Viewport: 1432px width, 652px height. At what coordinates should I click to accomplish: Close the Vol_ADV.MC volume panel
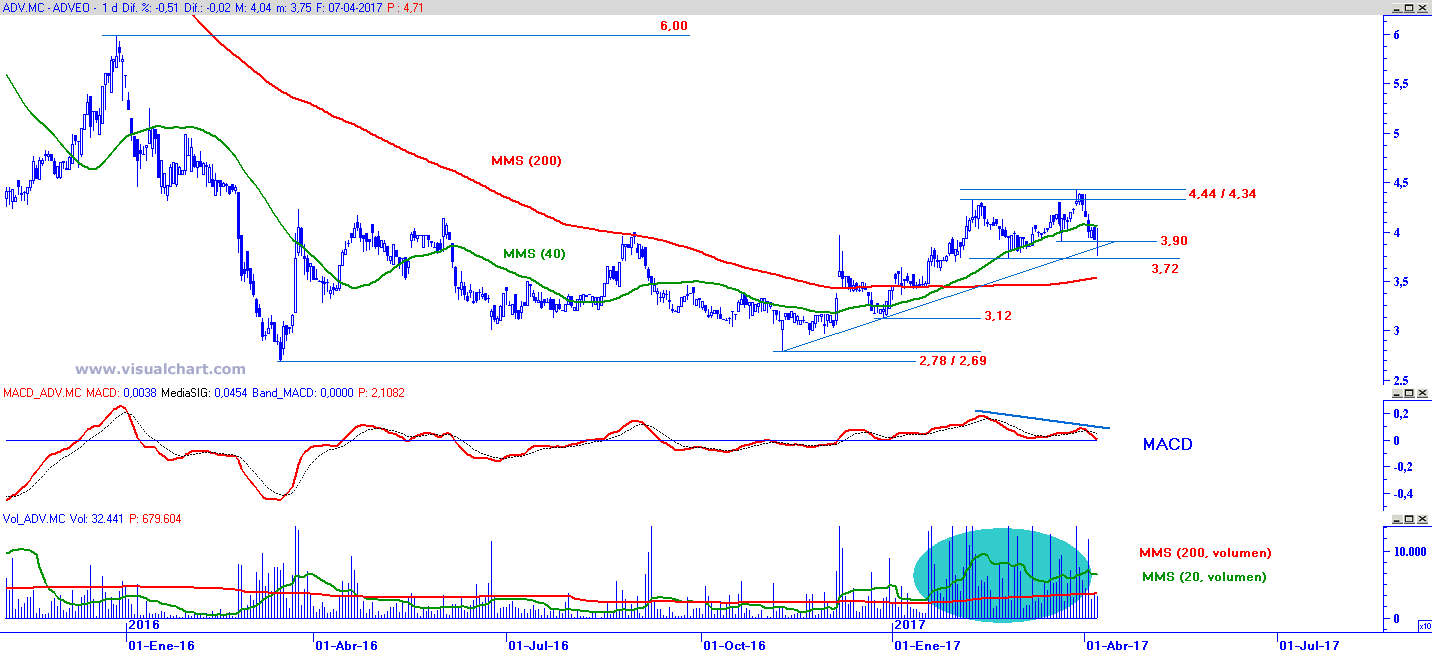click(1423, 519)
